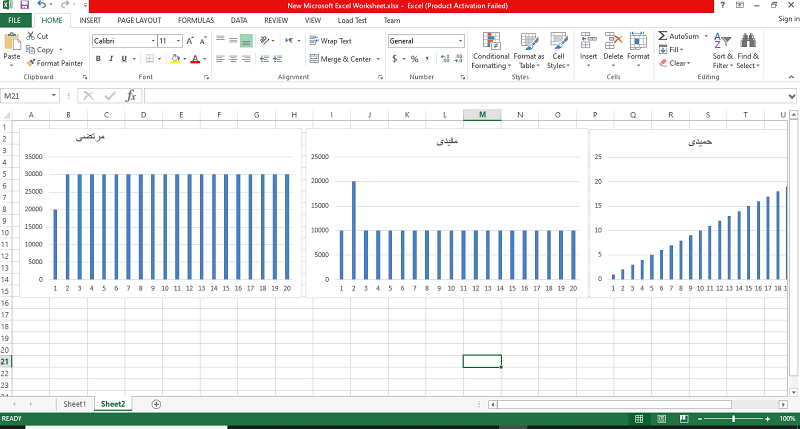Open the font name Calibri dropdown

(153, 41)
